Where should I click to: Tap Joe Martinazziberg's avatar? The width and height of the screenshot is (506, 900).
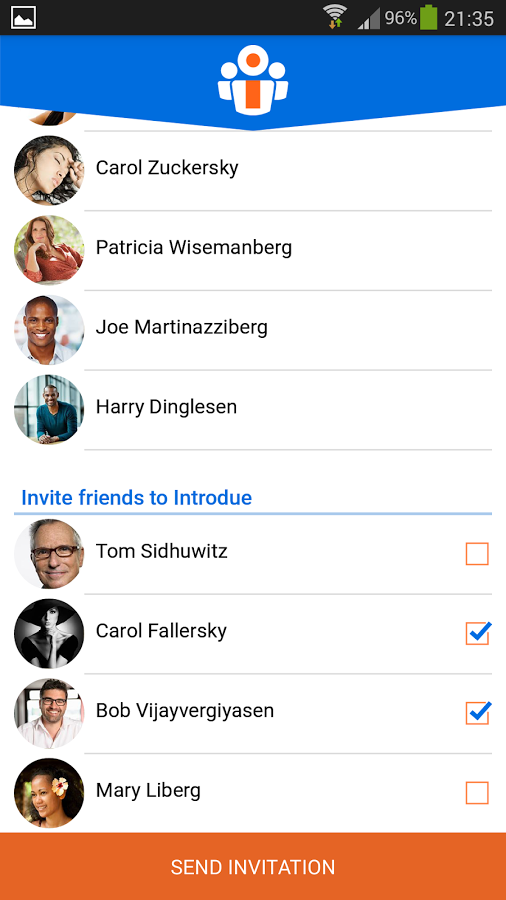49,329
